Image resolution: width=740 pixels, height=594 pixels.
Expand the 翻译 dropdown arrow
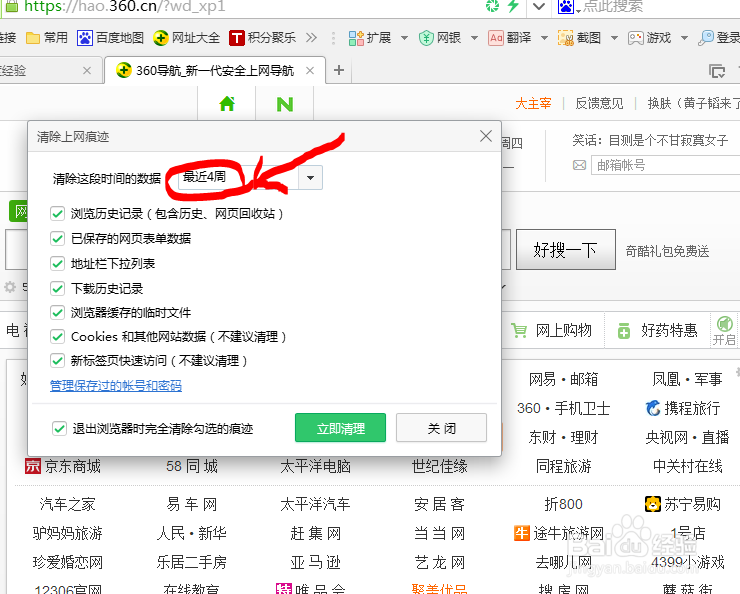pos(544,38)
